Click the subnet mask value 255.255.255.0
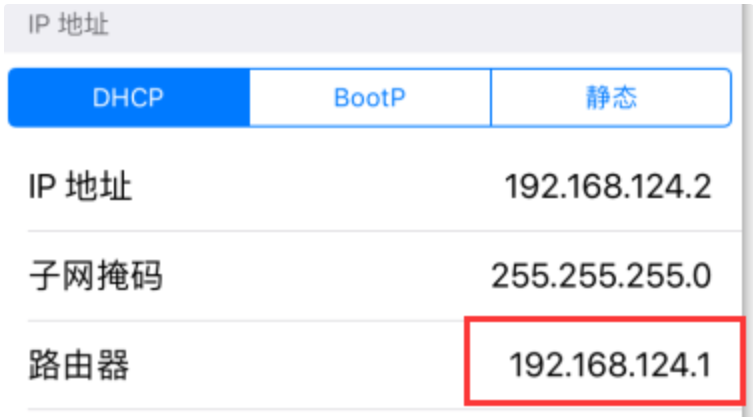This screenshot has width=753, height=417. coord(601,276)
